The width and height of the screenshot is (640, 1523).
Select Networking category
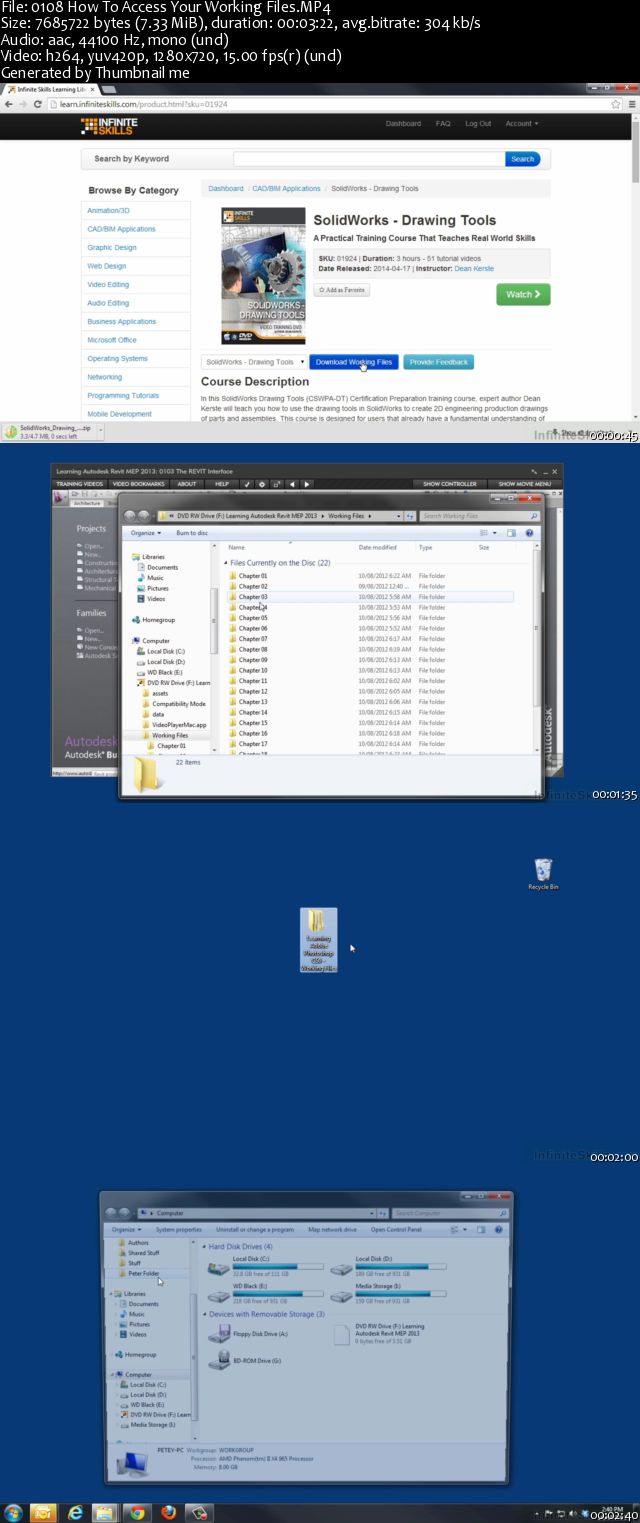105,377
